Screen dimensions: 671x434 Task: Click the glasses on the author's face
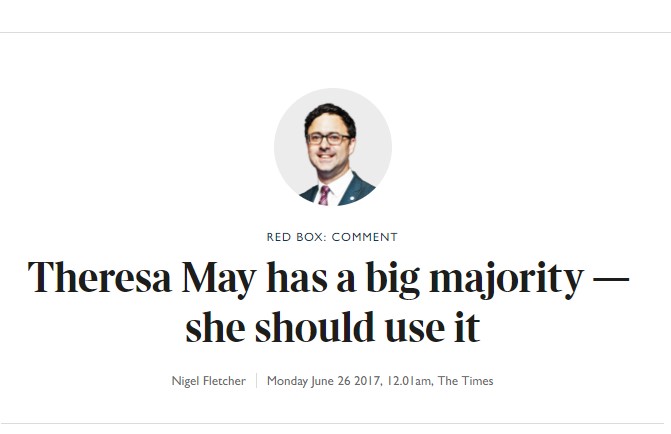[329, 137]
